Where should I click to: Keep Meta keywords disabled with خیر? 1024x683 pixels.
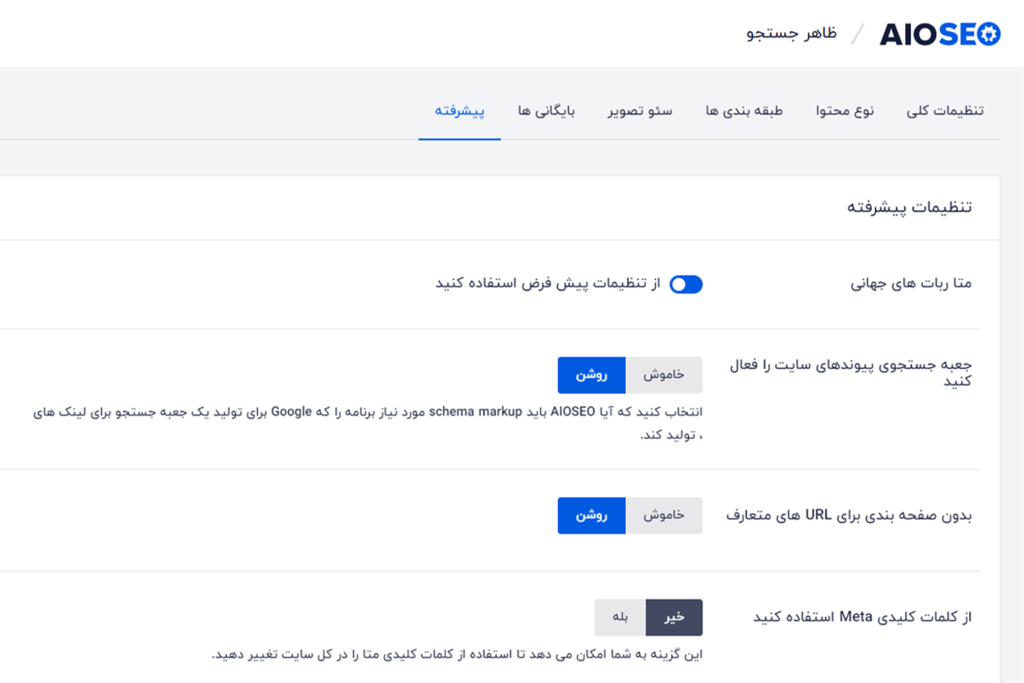tap(674, 617)
